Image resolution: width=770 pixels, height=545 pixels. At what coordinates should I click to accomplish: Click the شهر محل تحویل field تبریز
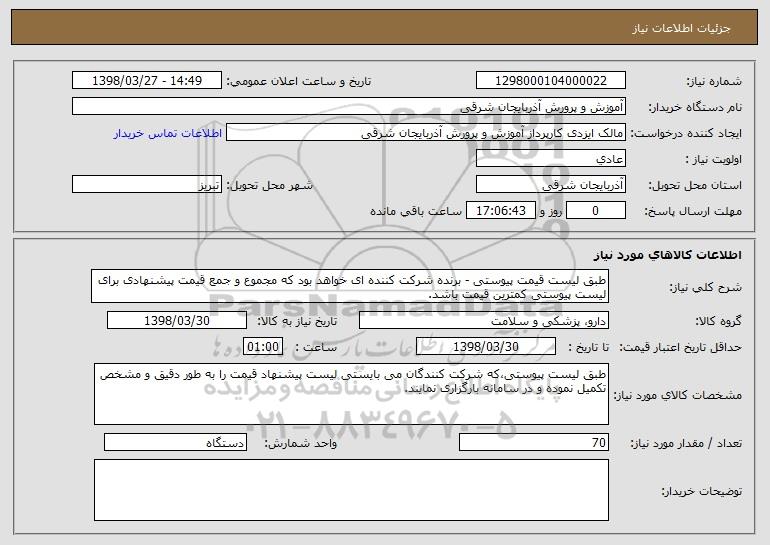coord(147,185)
